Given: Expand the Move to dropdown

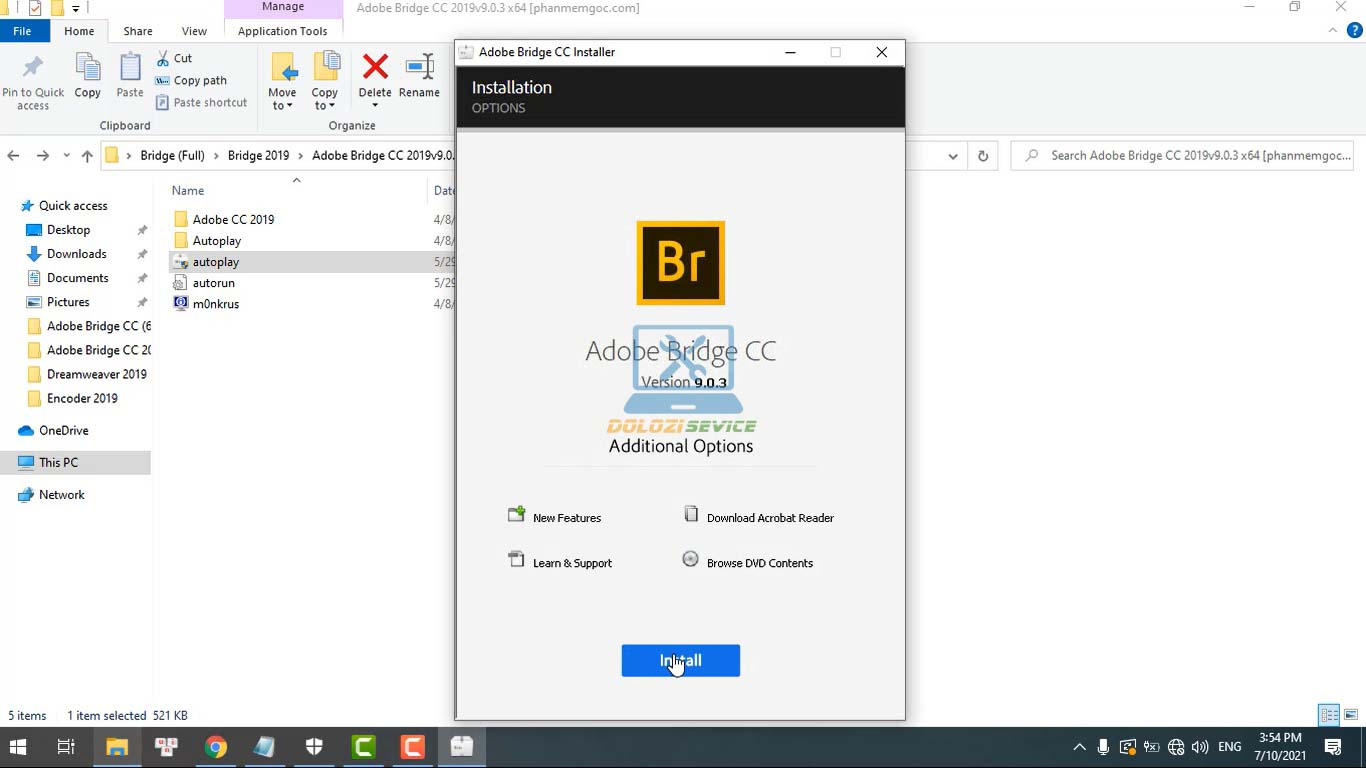Looking at the screenshot, I should coord(282,106).
